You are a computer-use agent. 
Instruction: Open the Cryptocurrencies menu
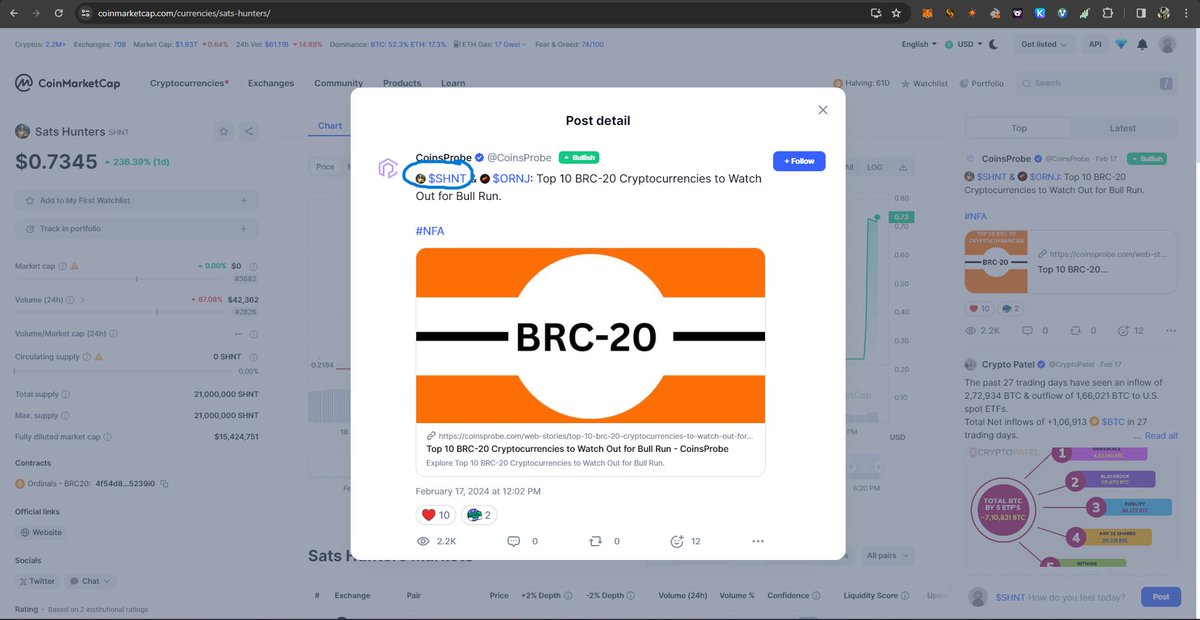(x=189, y=83)
